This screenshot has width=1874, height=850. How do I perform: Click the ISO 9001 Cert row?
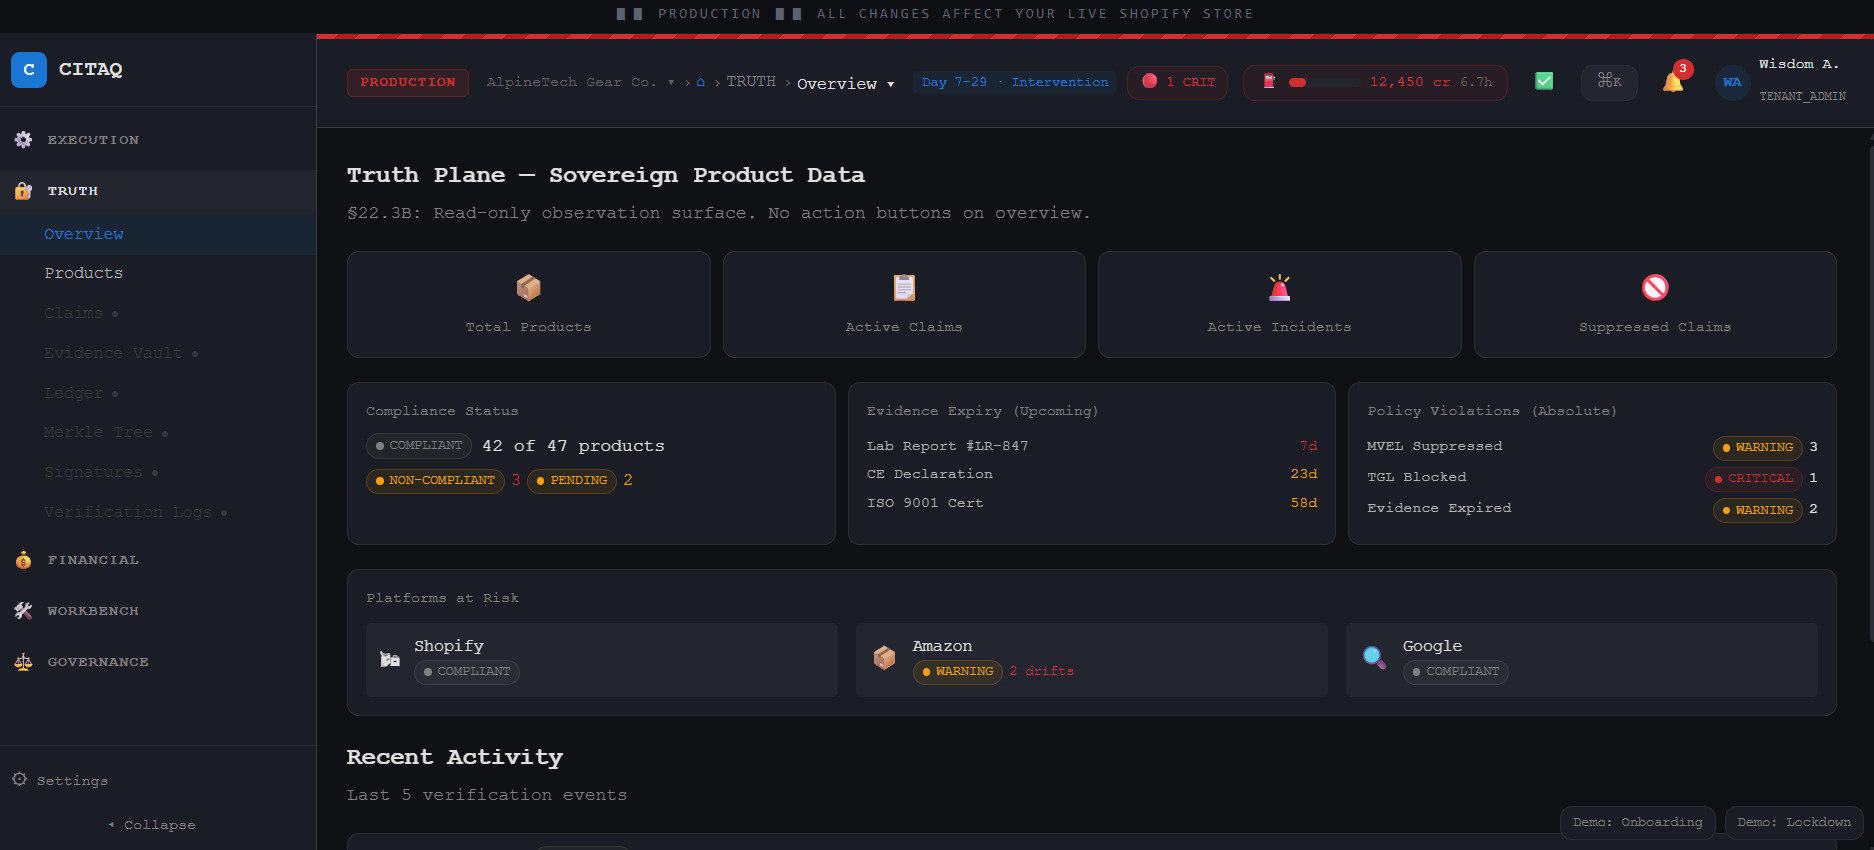tap(1092, 503)
